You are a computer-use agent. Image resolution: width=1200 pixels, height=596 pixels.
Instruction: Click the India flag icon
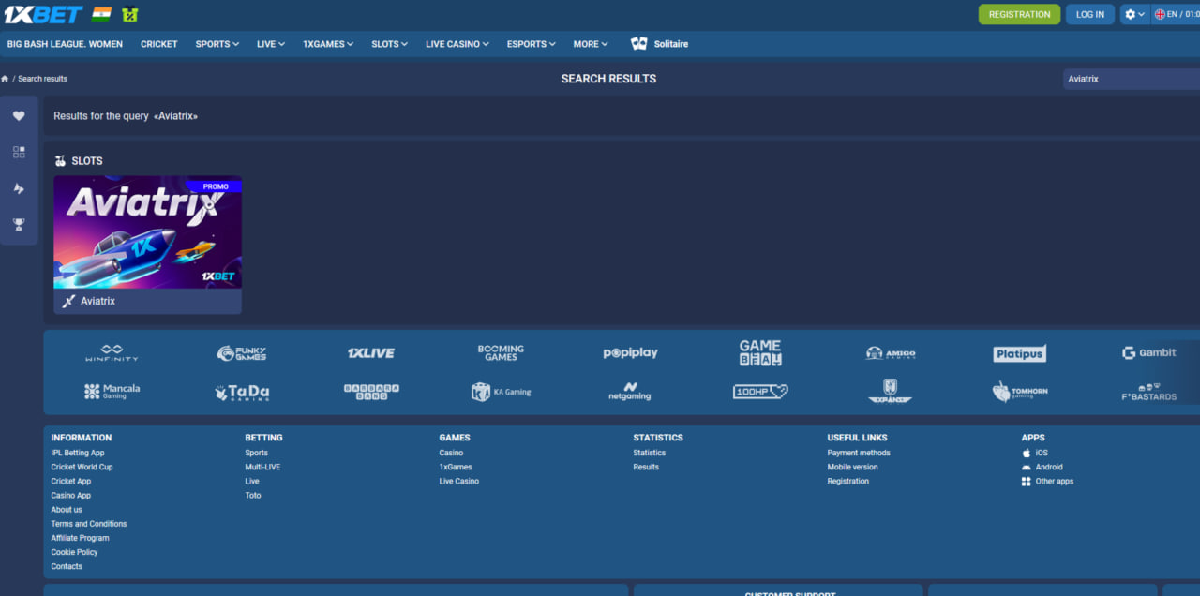tap(101, 14)
